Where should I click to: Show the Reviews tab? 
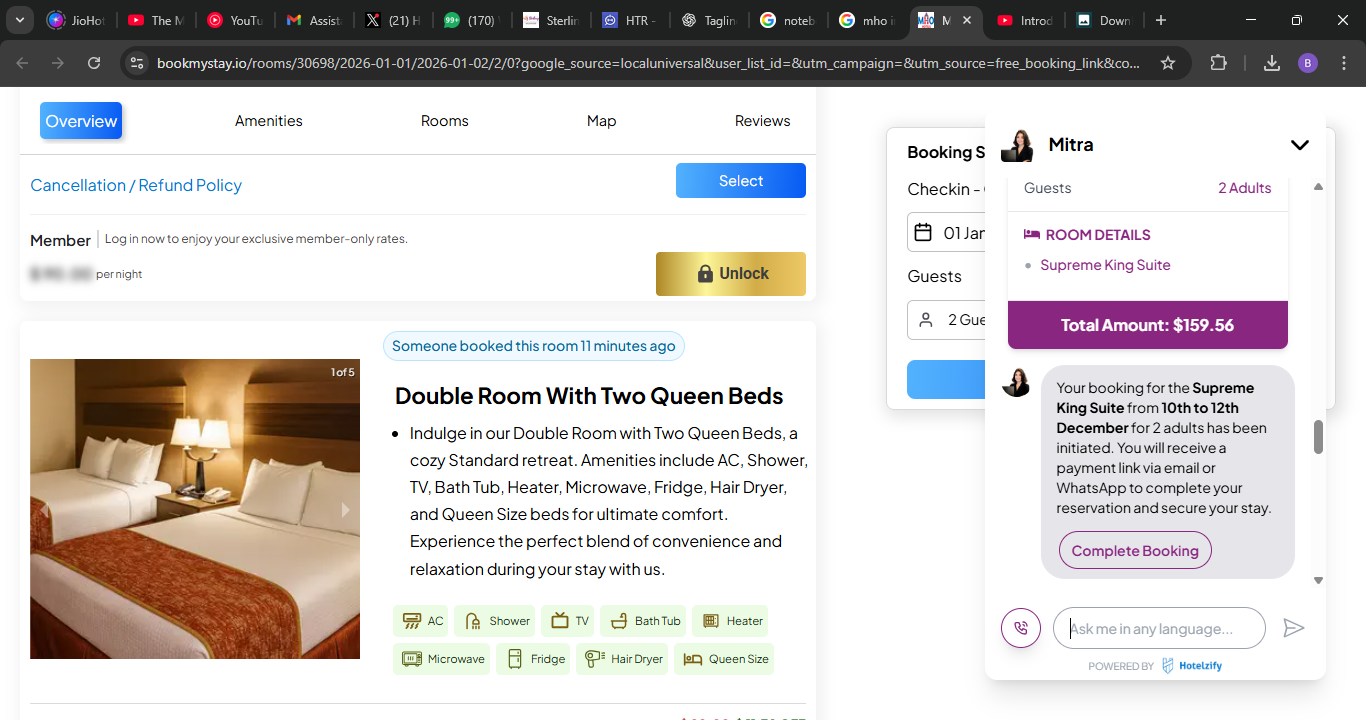click(x=763, y=121)
